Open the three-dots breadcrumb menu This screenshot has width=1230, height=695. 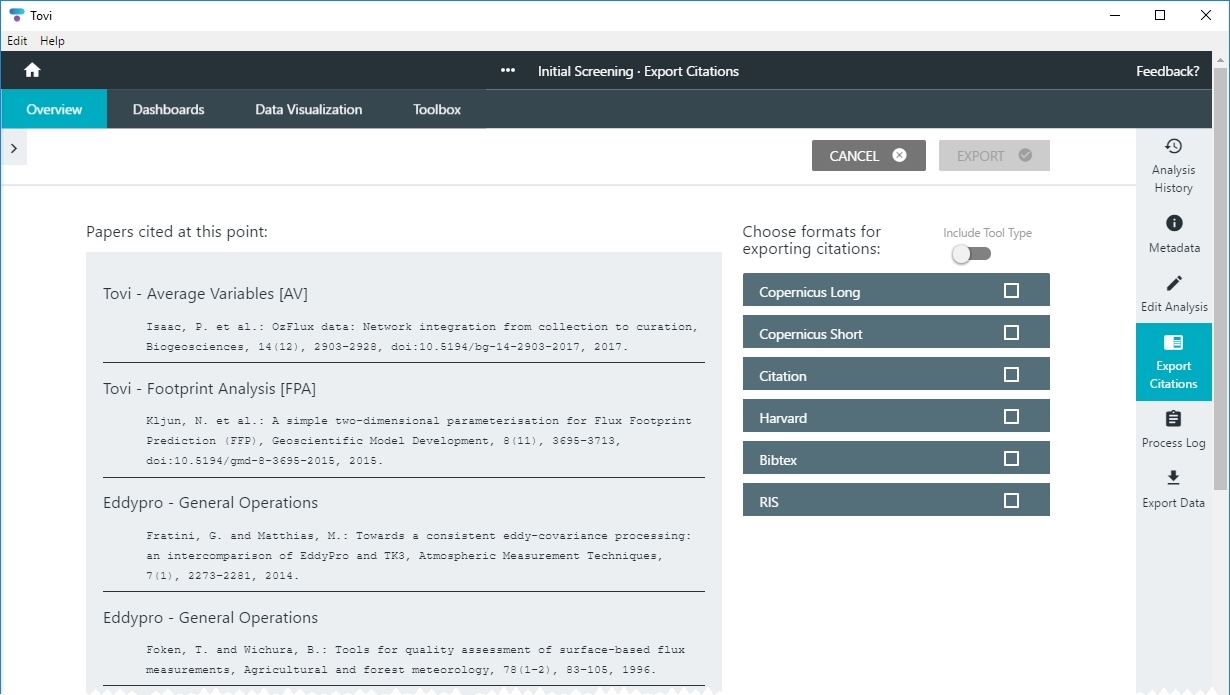pos(508,71)
